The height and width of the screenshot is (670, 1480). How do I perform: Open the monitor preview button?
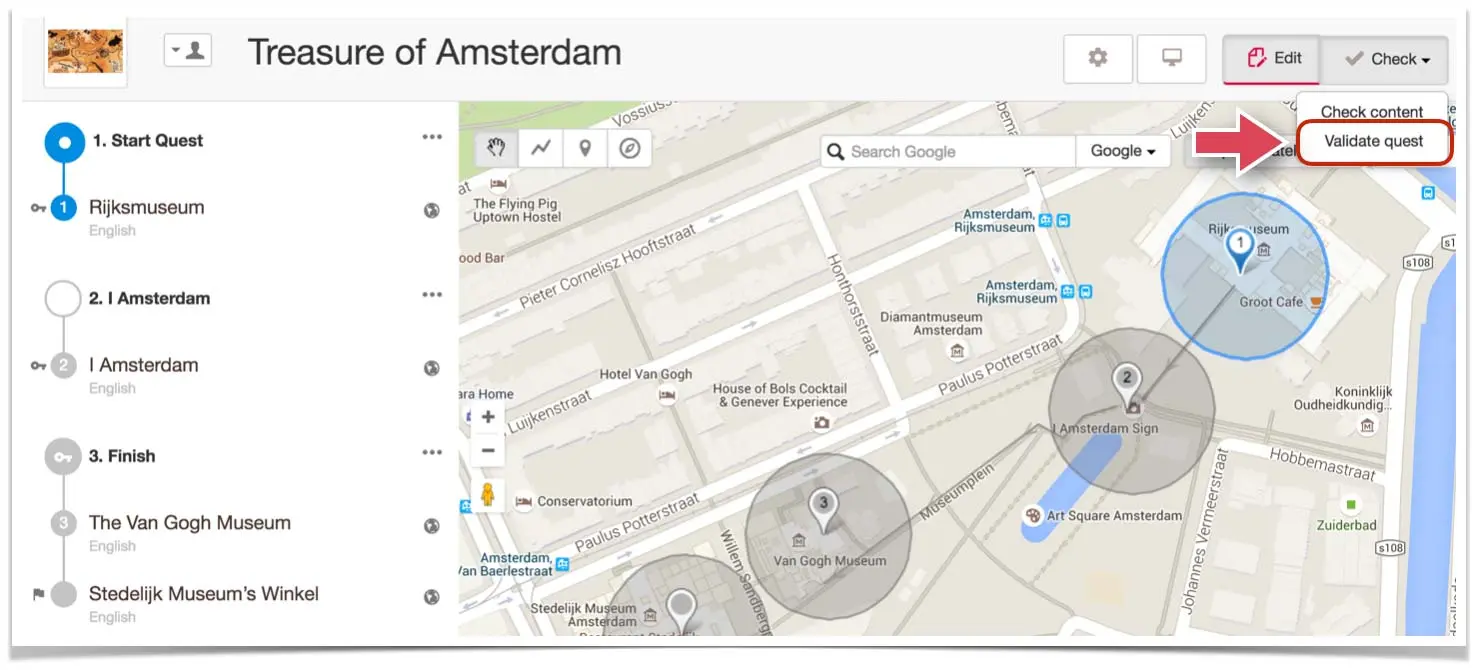[1172, 59]
